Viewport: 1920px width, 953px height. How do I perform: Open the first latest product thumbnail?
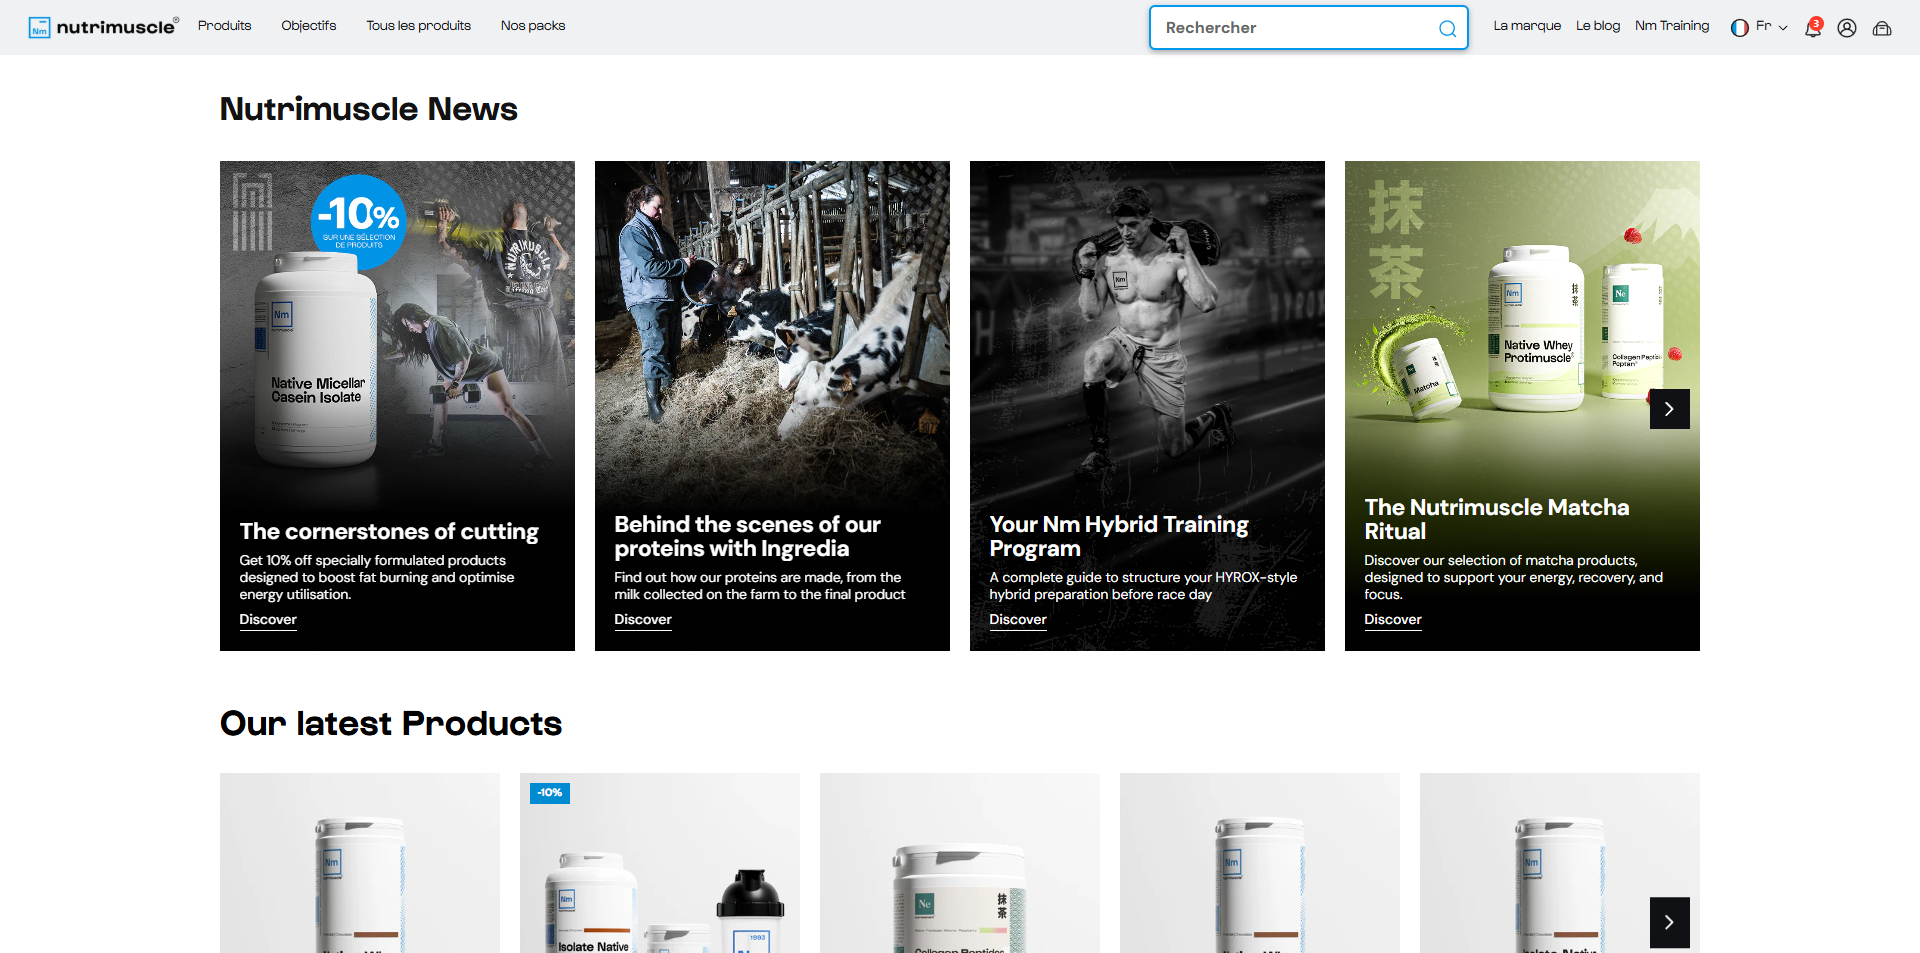tap(360, 863)
